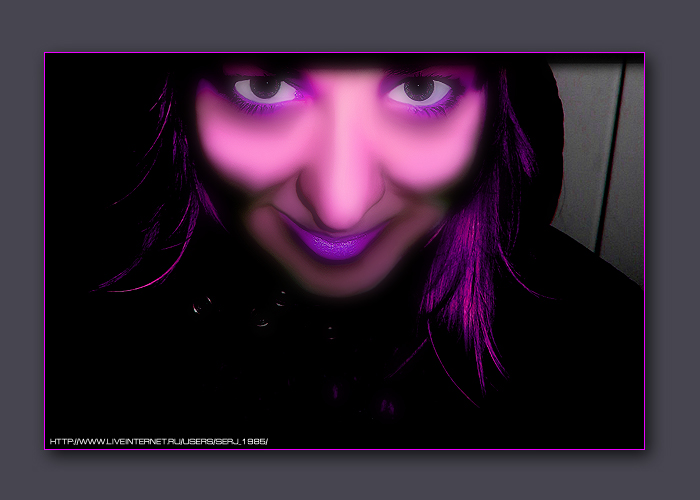700x500 pixels.
Task: Click the small chain detail near the neck
Action: tap(262, 318)
